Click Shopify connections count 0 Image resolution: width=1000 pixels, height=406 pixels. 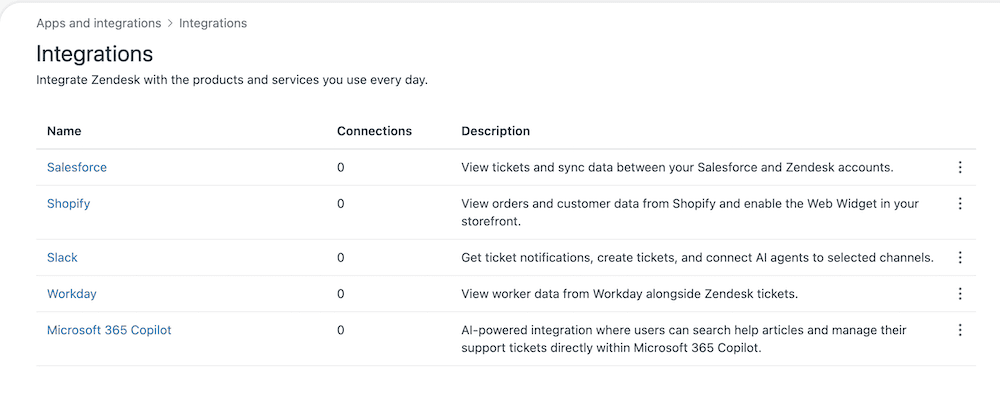[x=341, y=204]
